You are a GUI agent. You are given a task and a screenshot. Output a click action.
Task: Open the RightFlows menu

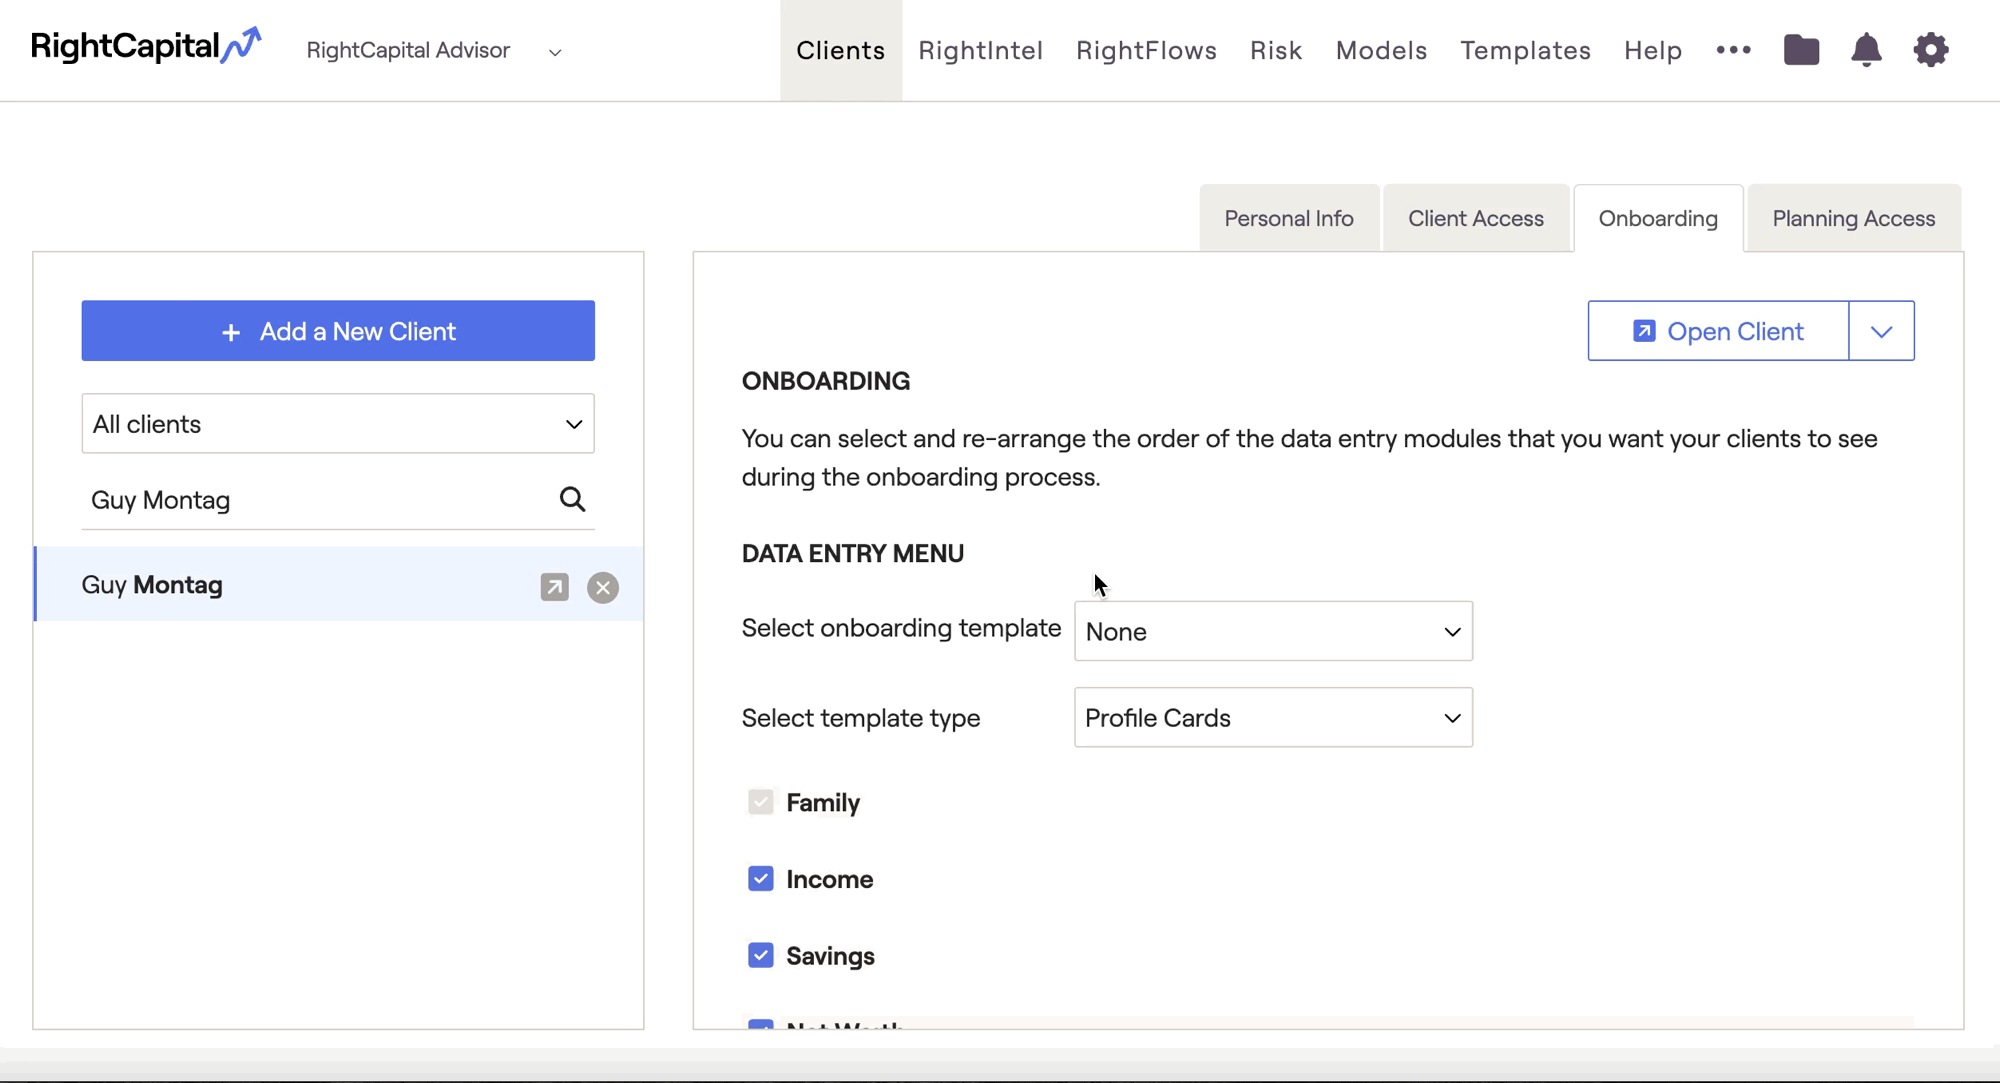click(1147, 50)
